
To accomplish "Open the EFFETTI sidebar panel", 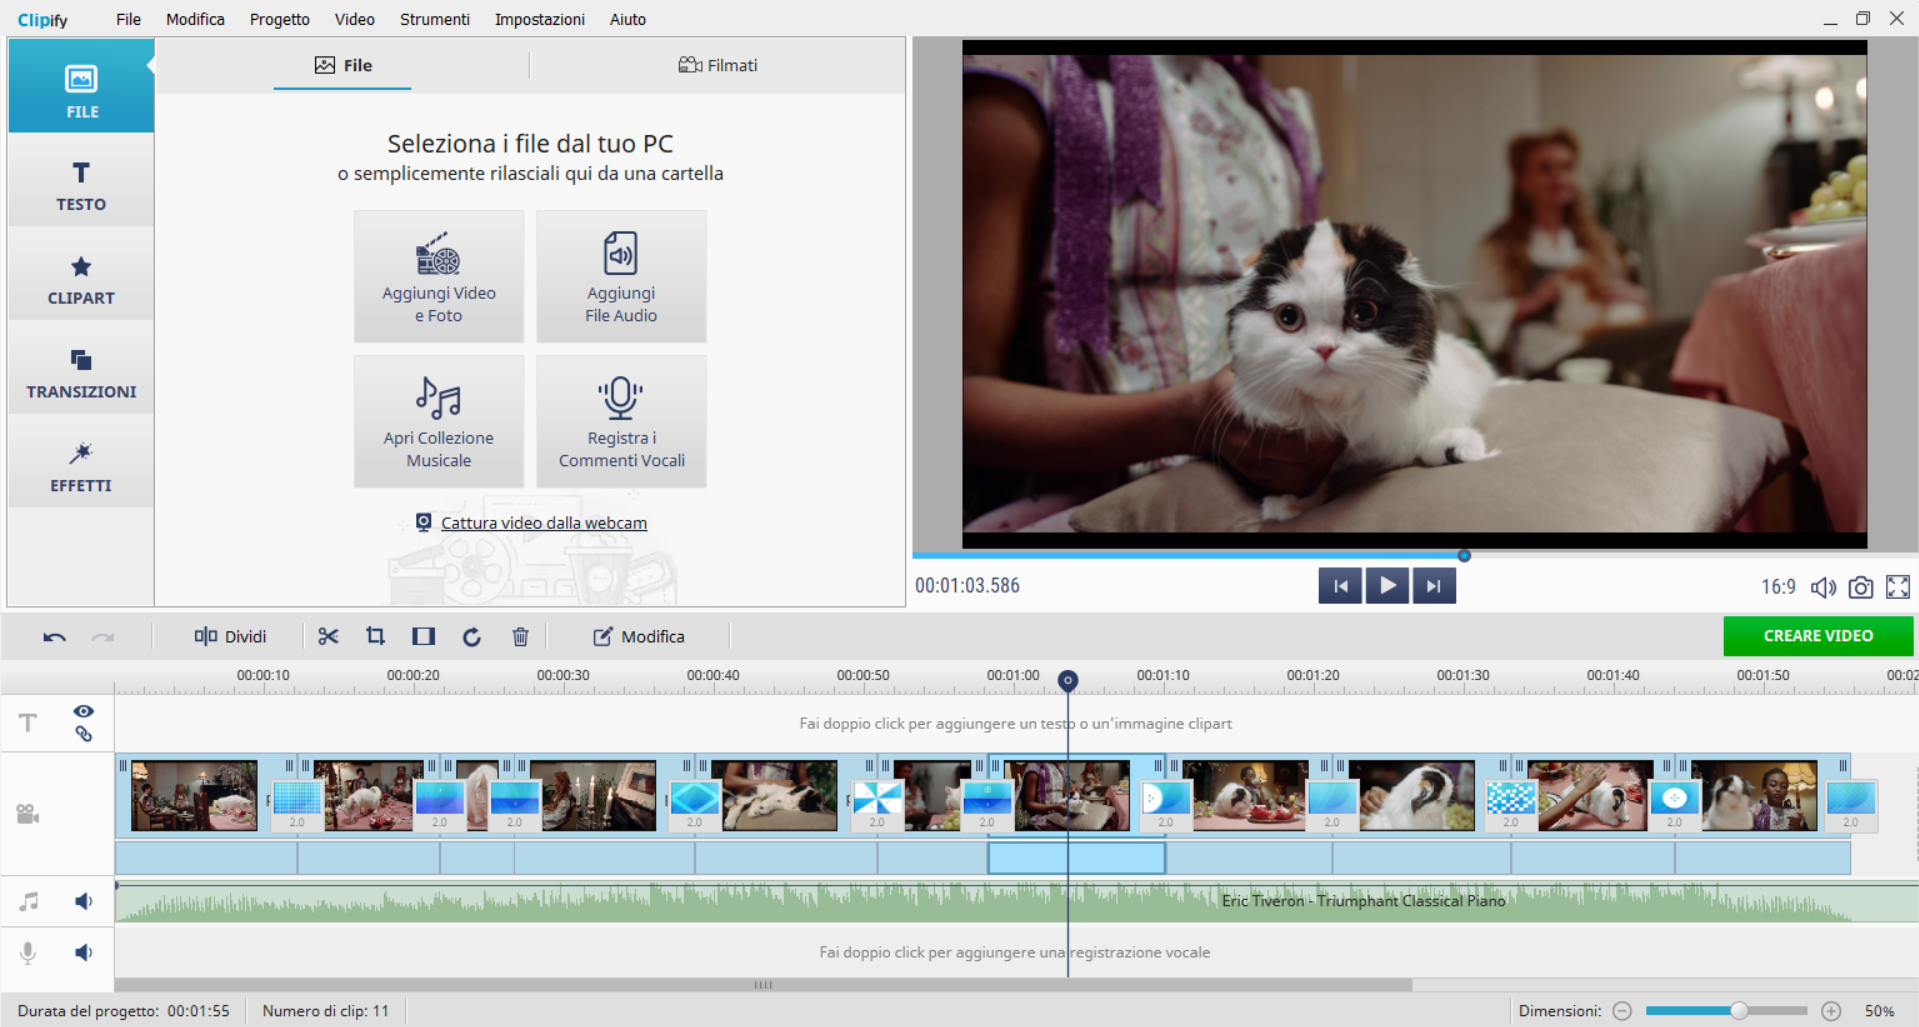I will (81, 462).
